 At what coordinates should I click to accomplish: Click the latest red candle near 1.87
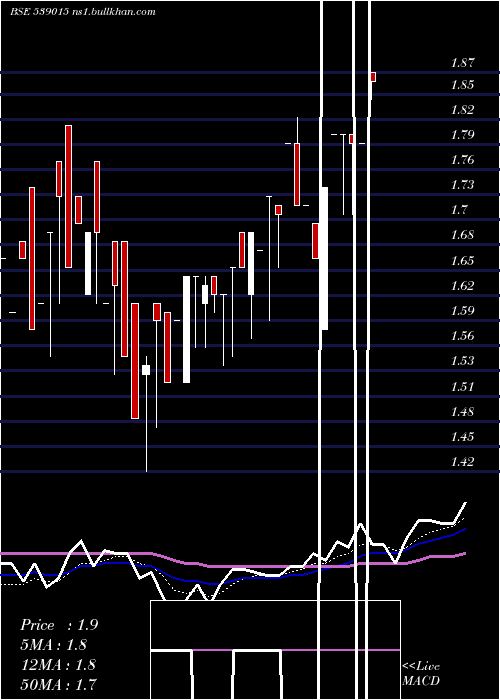click(x=373, y=77)
